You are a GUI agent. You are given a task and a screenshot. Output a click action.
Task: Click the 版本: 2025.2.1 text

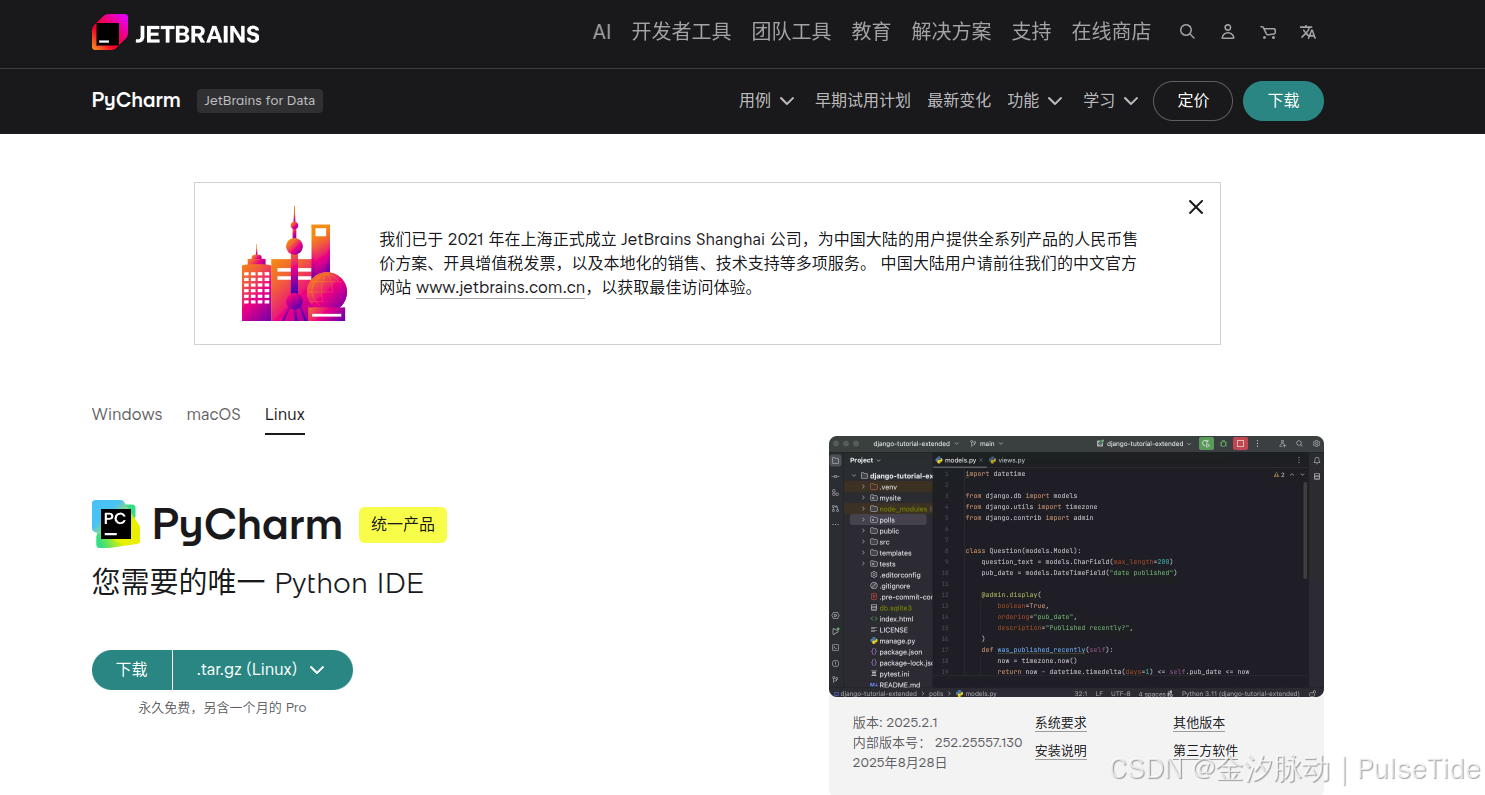click(x=895, y=723)
